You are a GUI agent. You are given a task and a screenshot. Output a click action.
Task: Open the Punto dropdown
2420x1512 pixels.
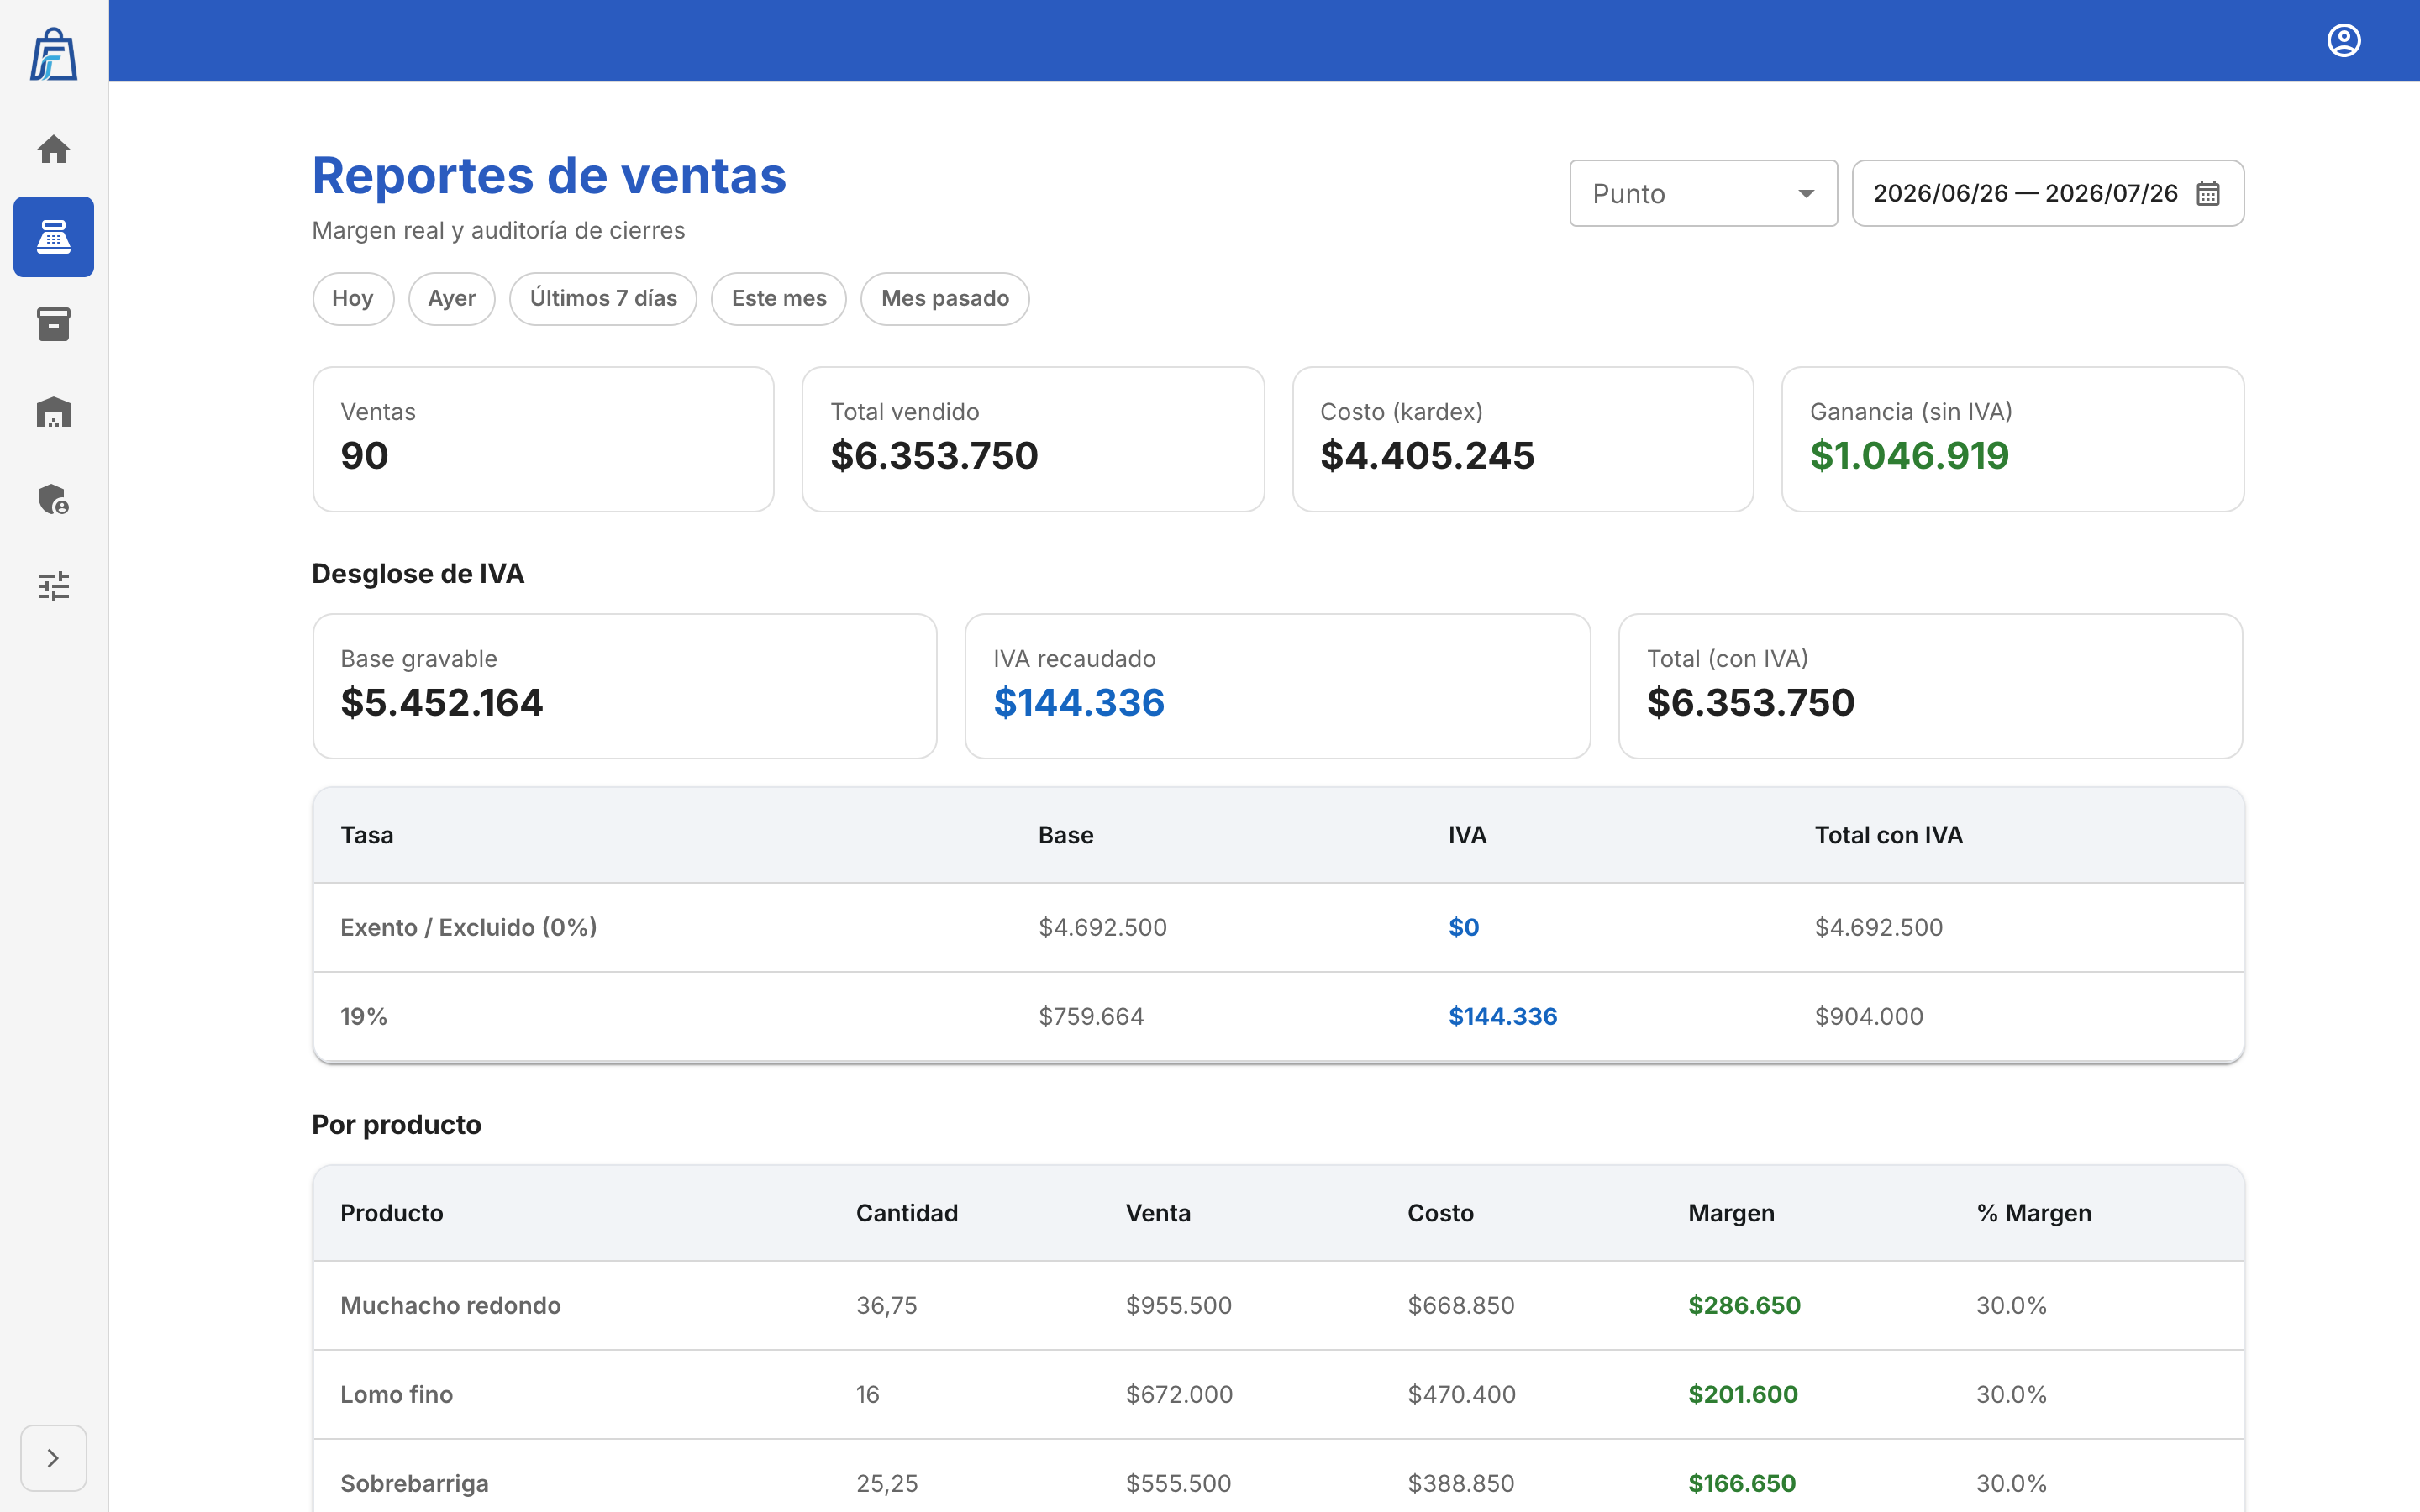[x=1703, y=193]
